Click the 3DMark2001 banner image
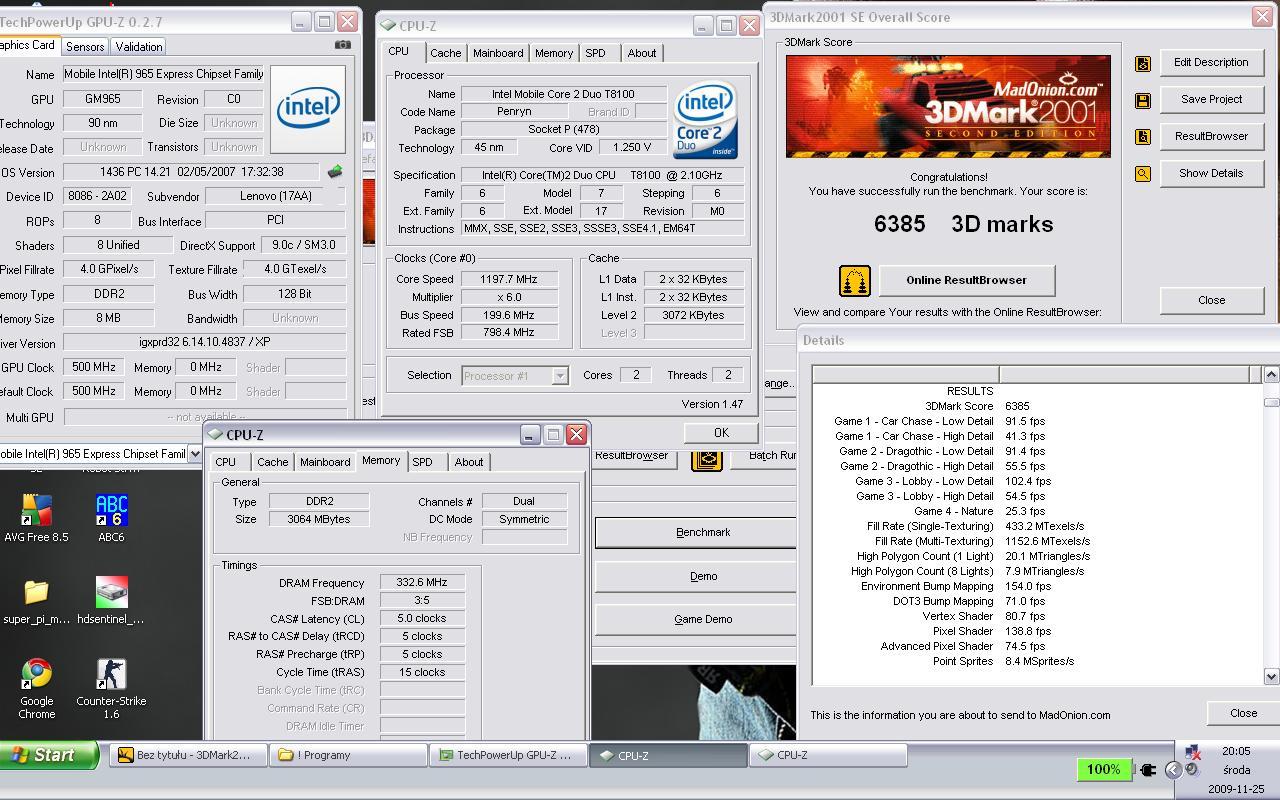This screenshot has height=800, width=1280. [x=948, y=106]
